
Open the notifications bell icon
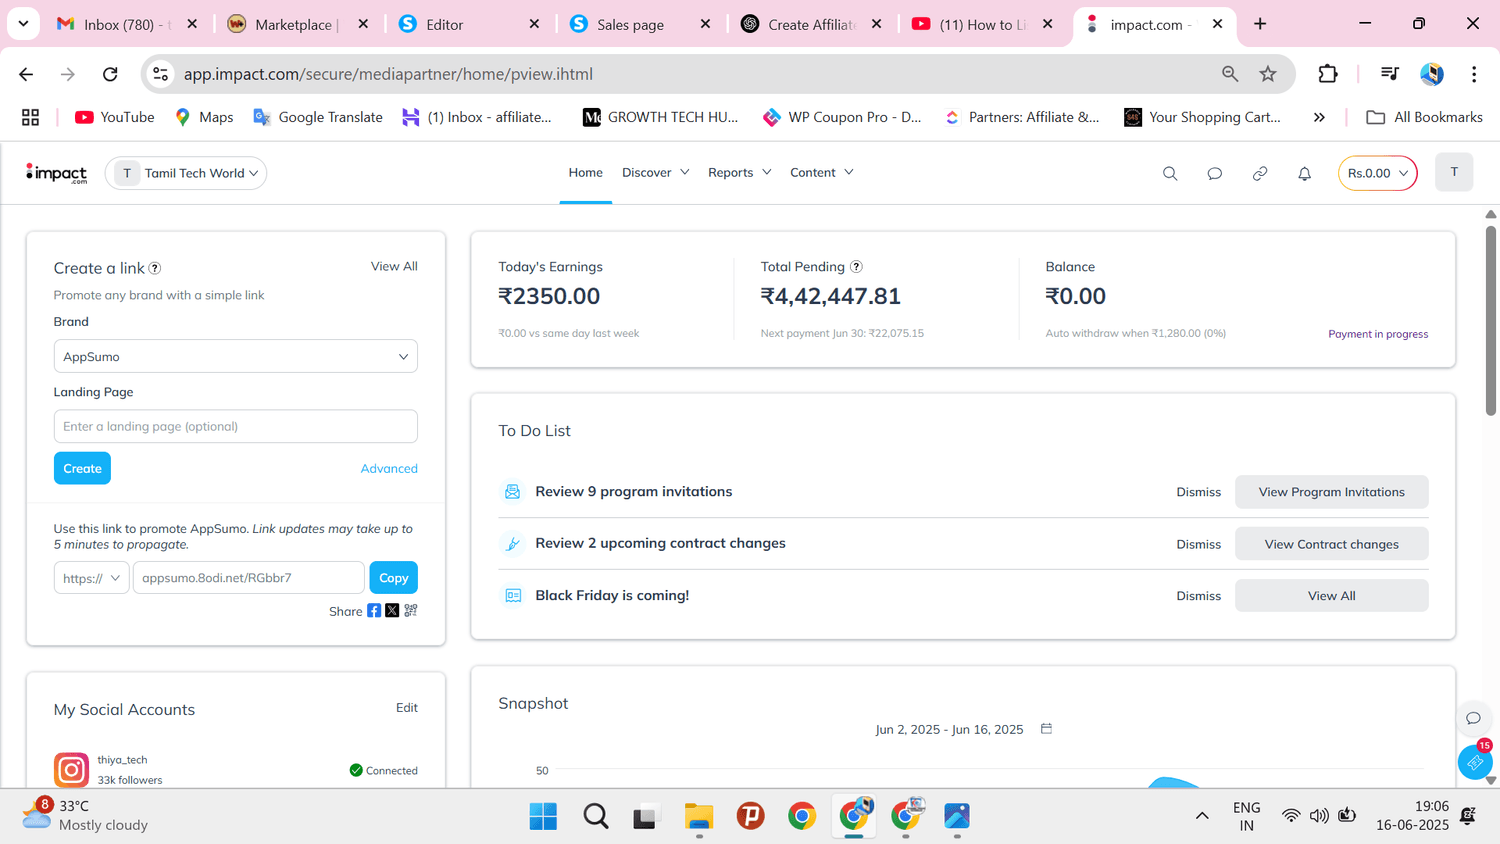coord(1305,173)
